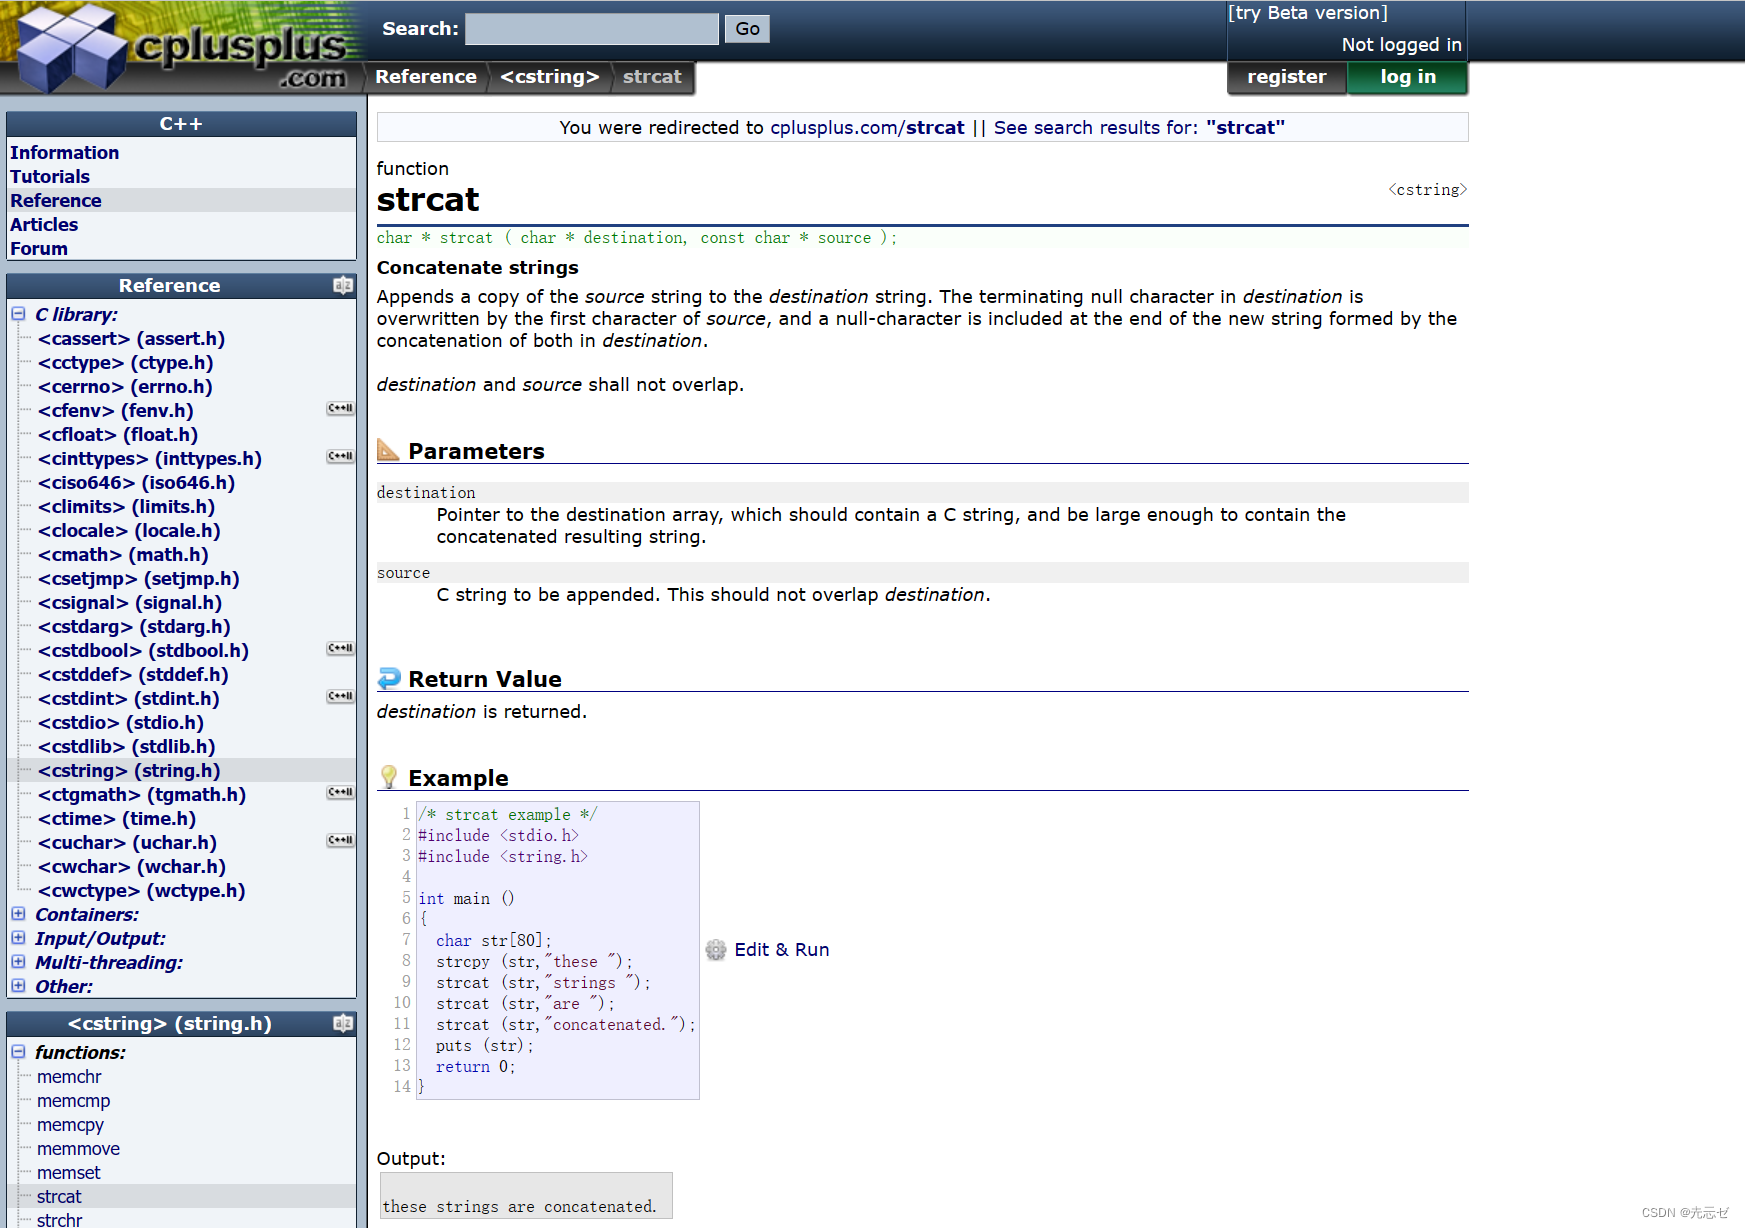The image size is (1745, 1228).
Task: Select <cstring> (string.h) in the tree
Action: [x=129, y=771]
